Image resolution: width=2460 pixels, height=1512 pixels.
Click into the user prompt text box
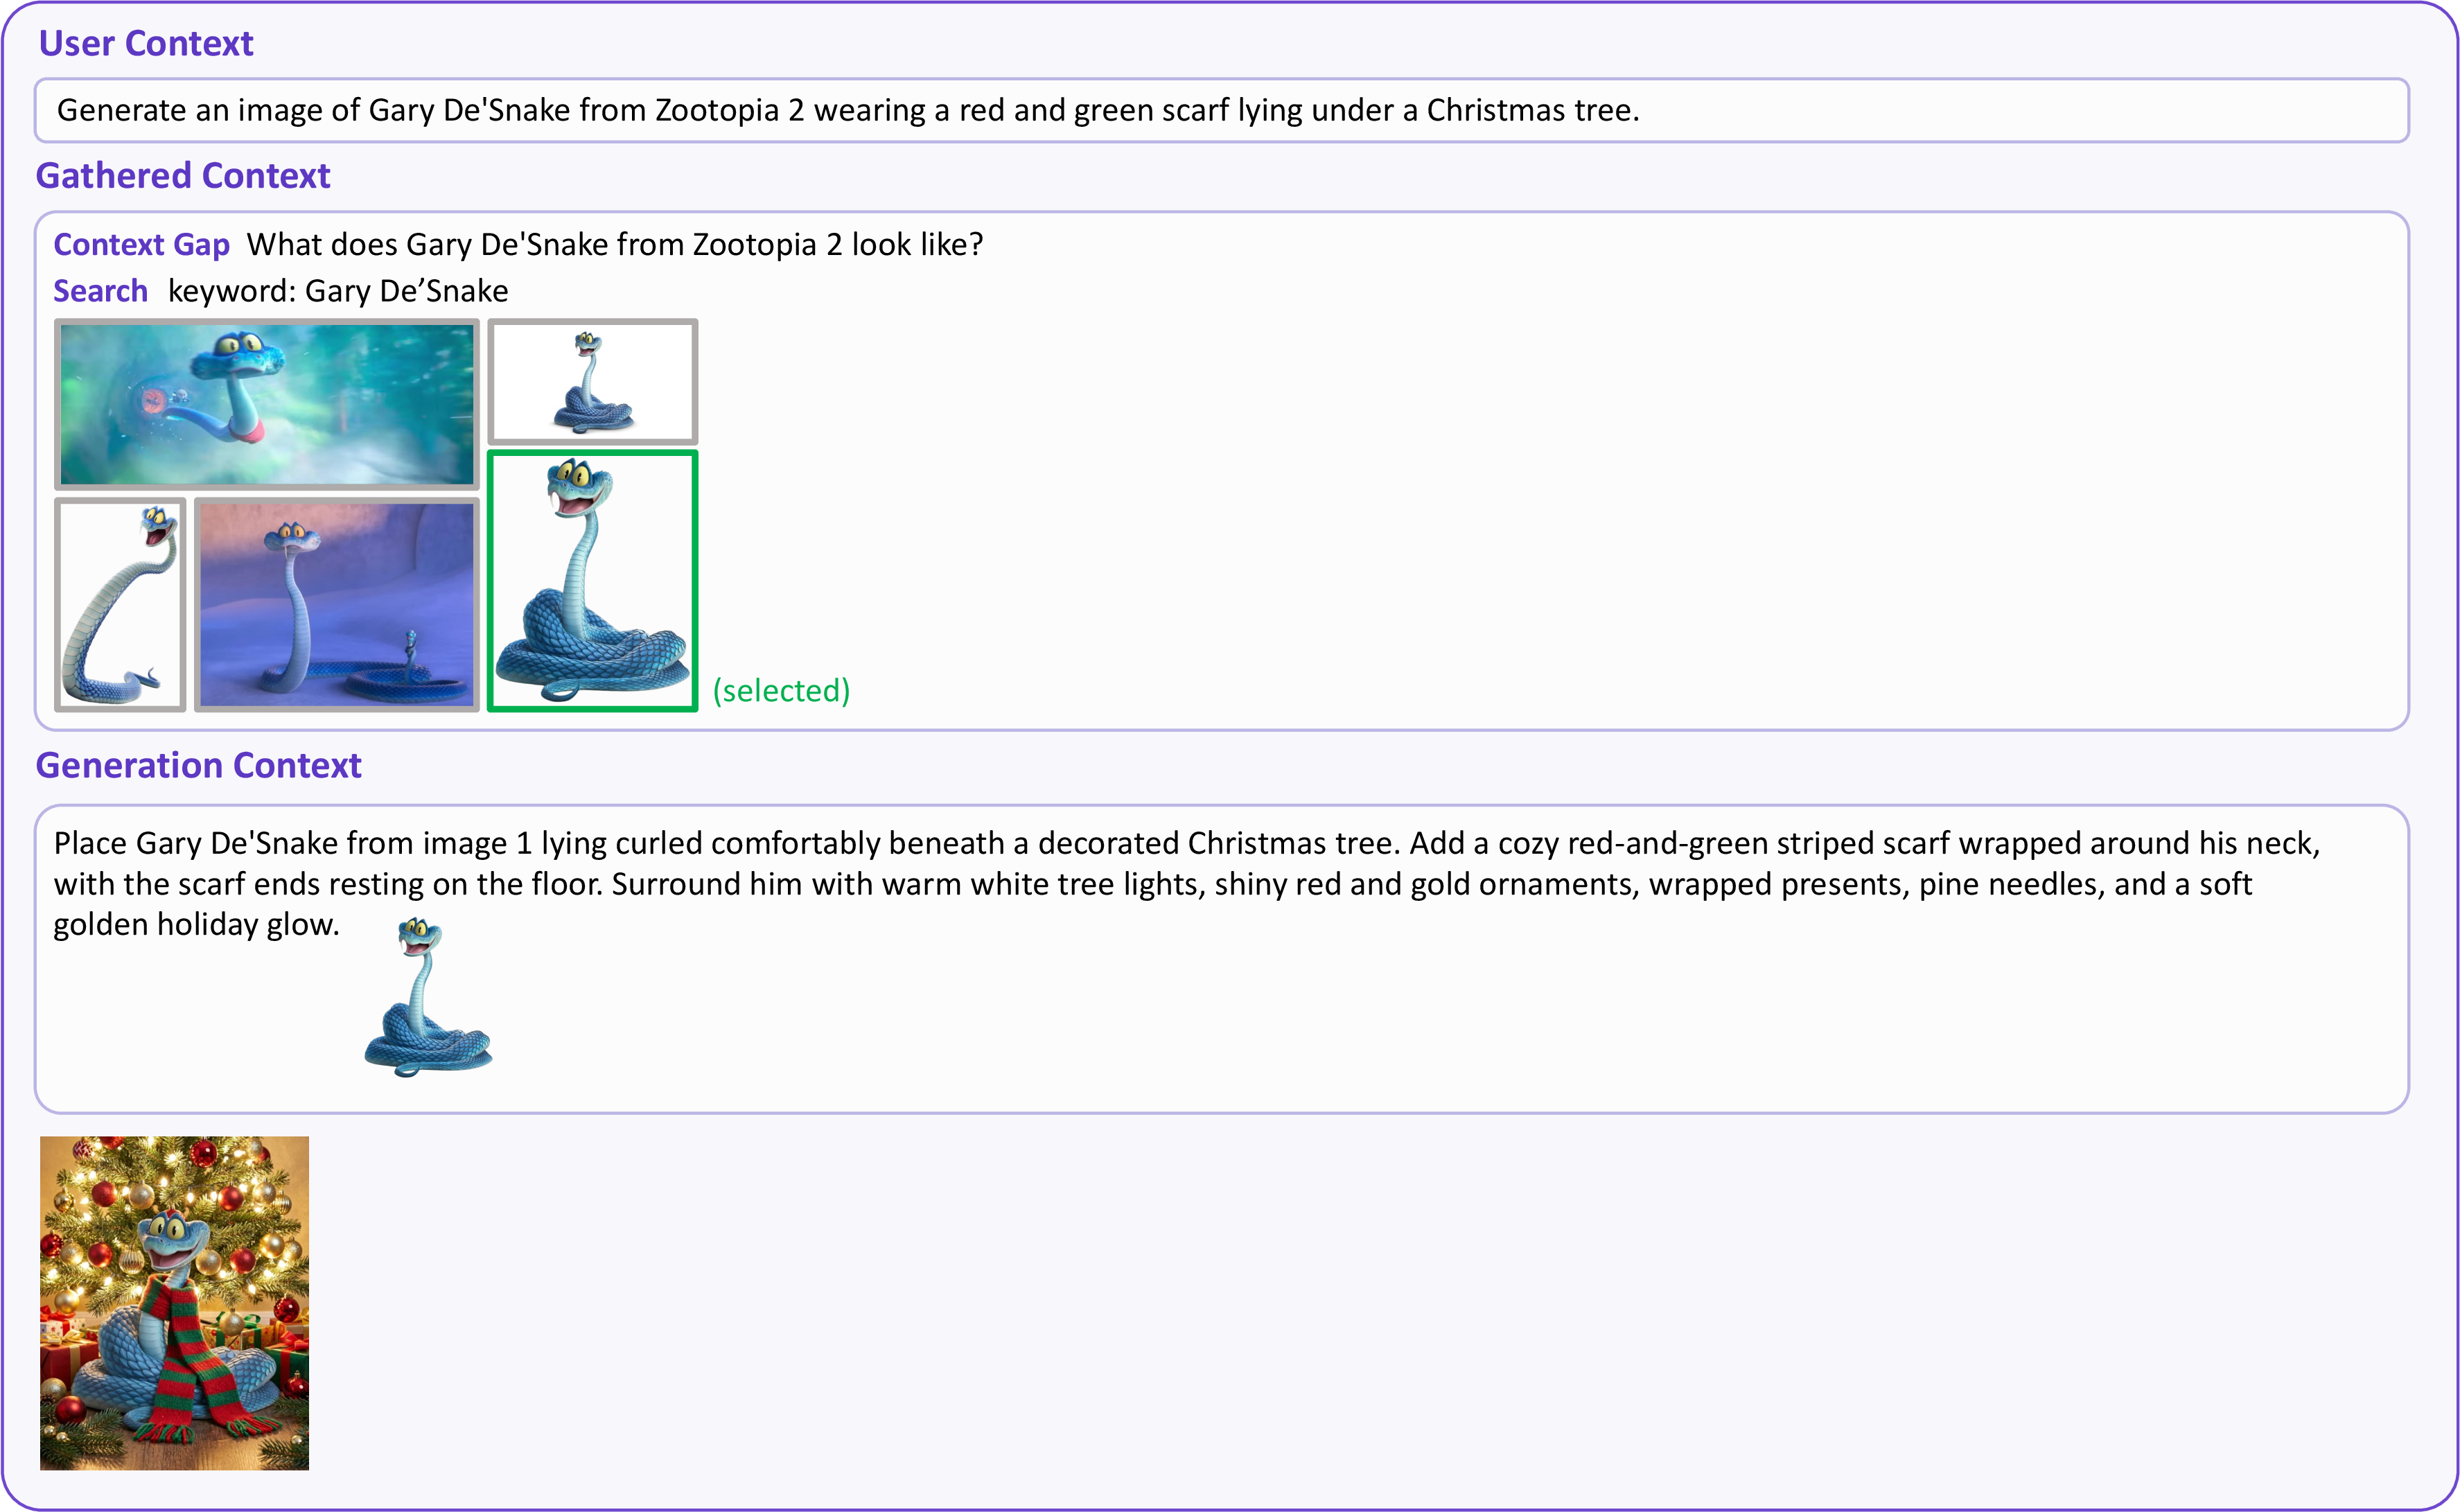(1221, 110)
